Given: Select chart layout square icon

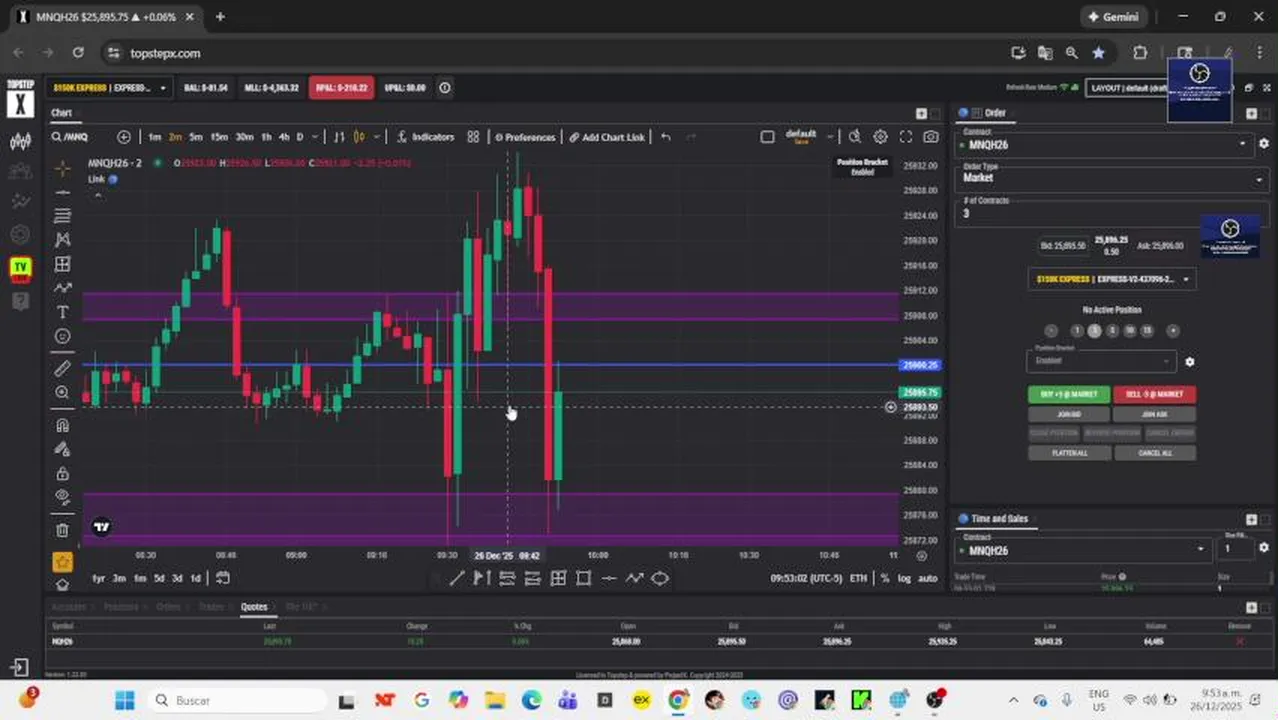Looking at the screenshot, I should coord(767,137).
